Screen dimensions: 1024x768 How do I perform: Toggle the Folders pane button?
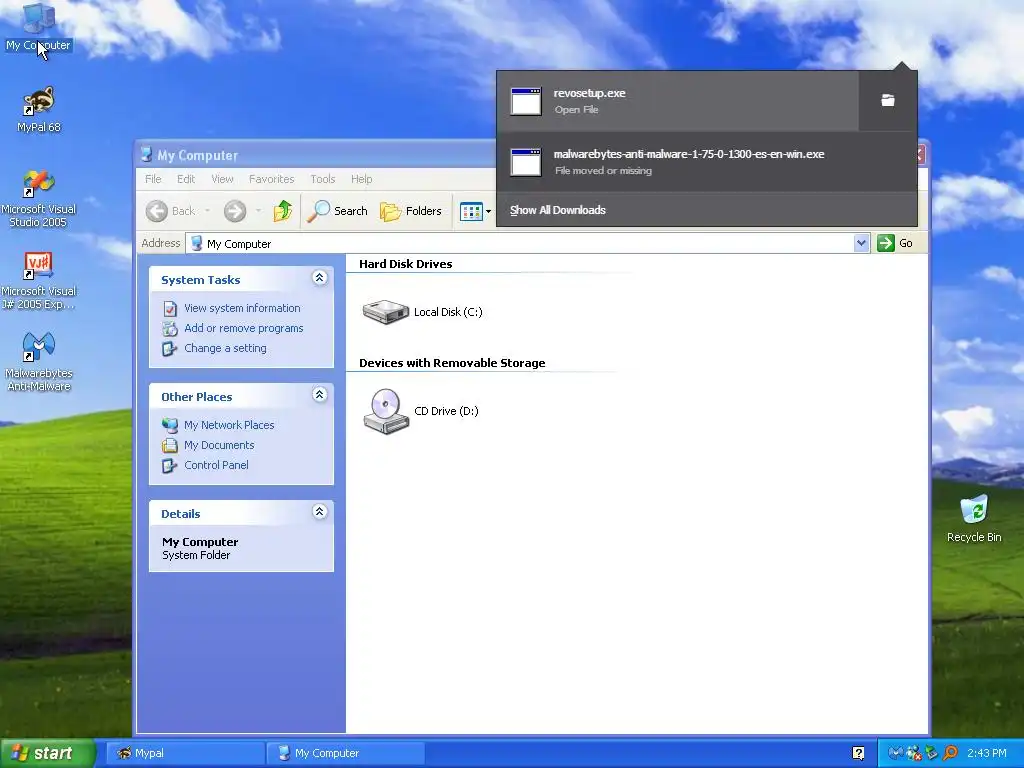[411, 211]
